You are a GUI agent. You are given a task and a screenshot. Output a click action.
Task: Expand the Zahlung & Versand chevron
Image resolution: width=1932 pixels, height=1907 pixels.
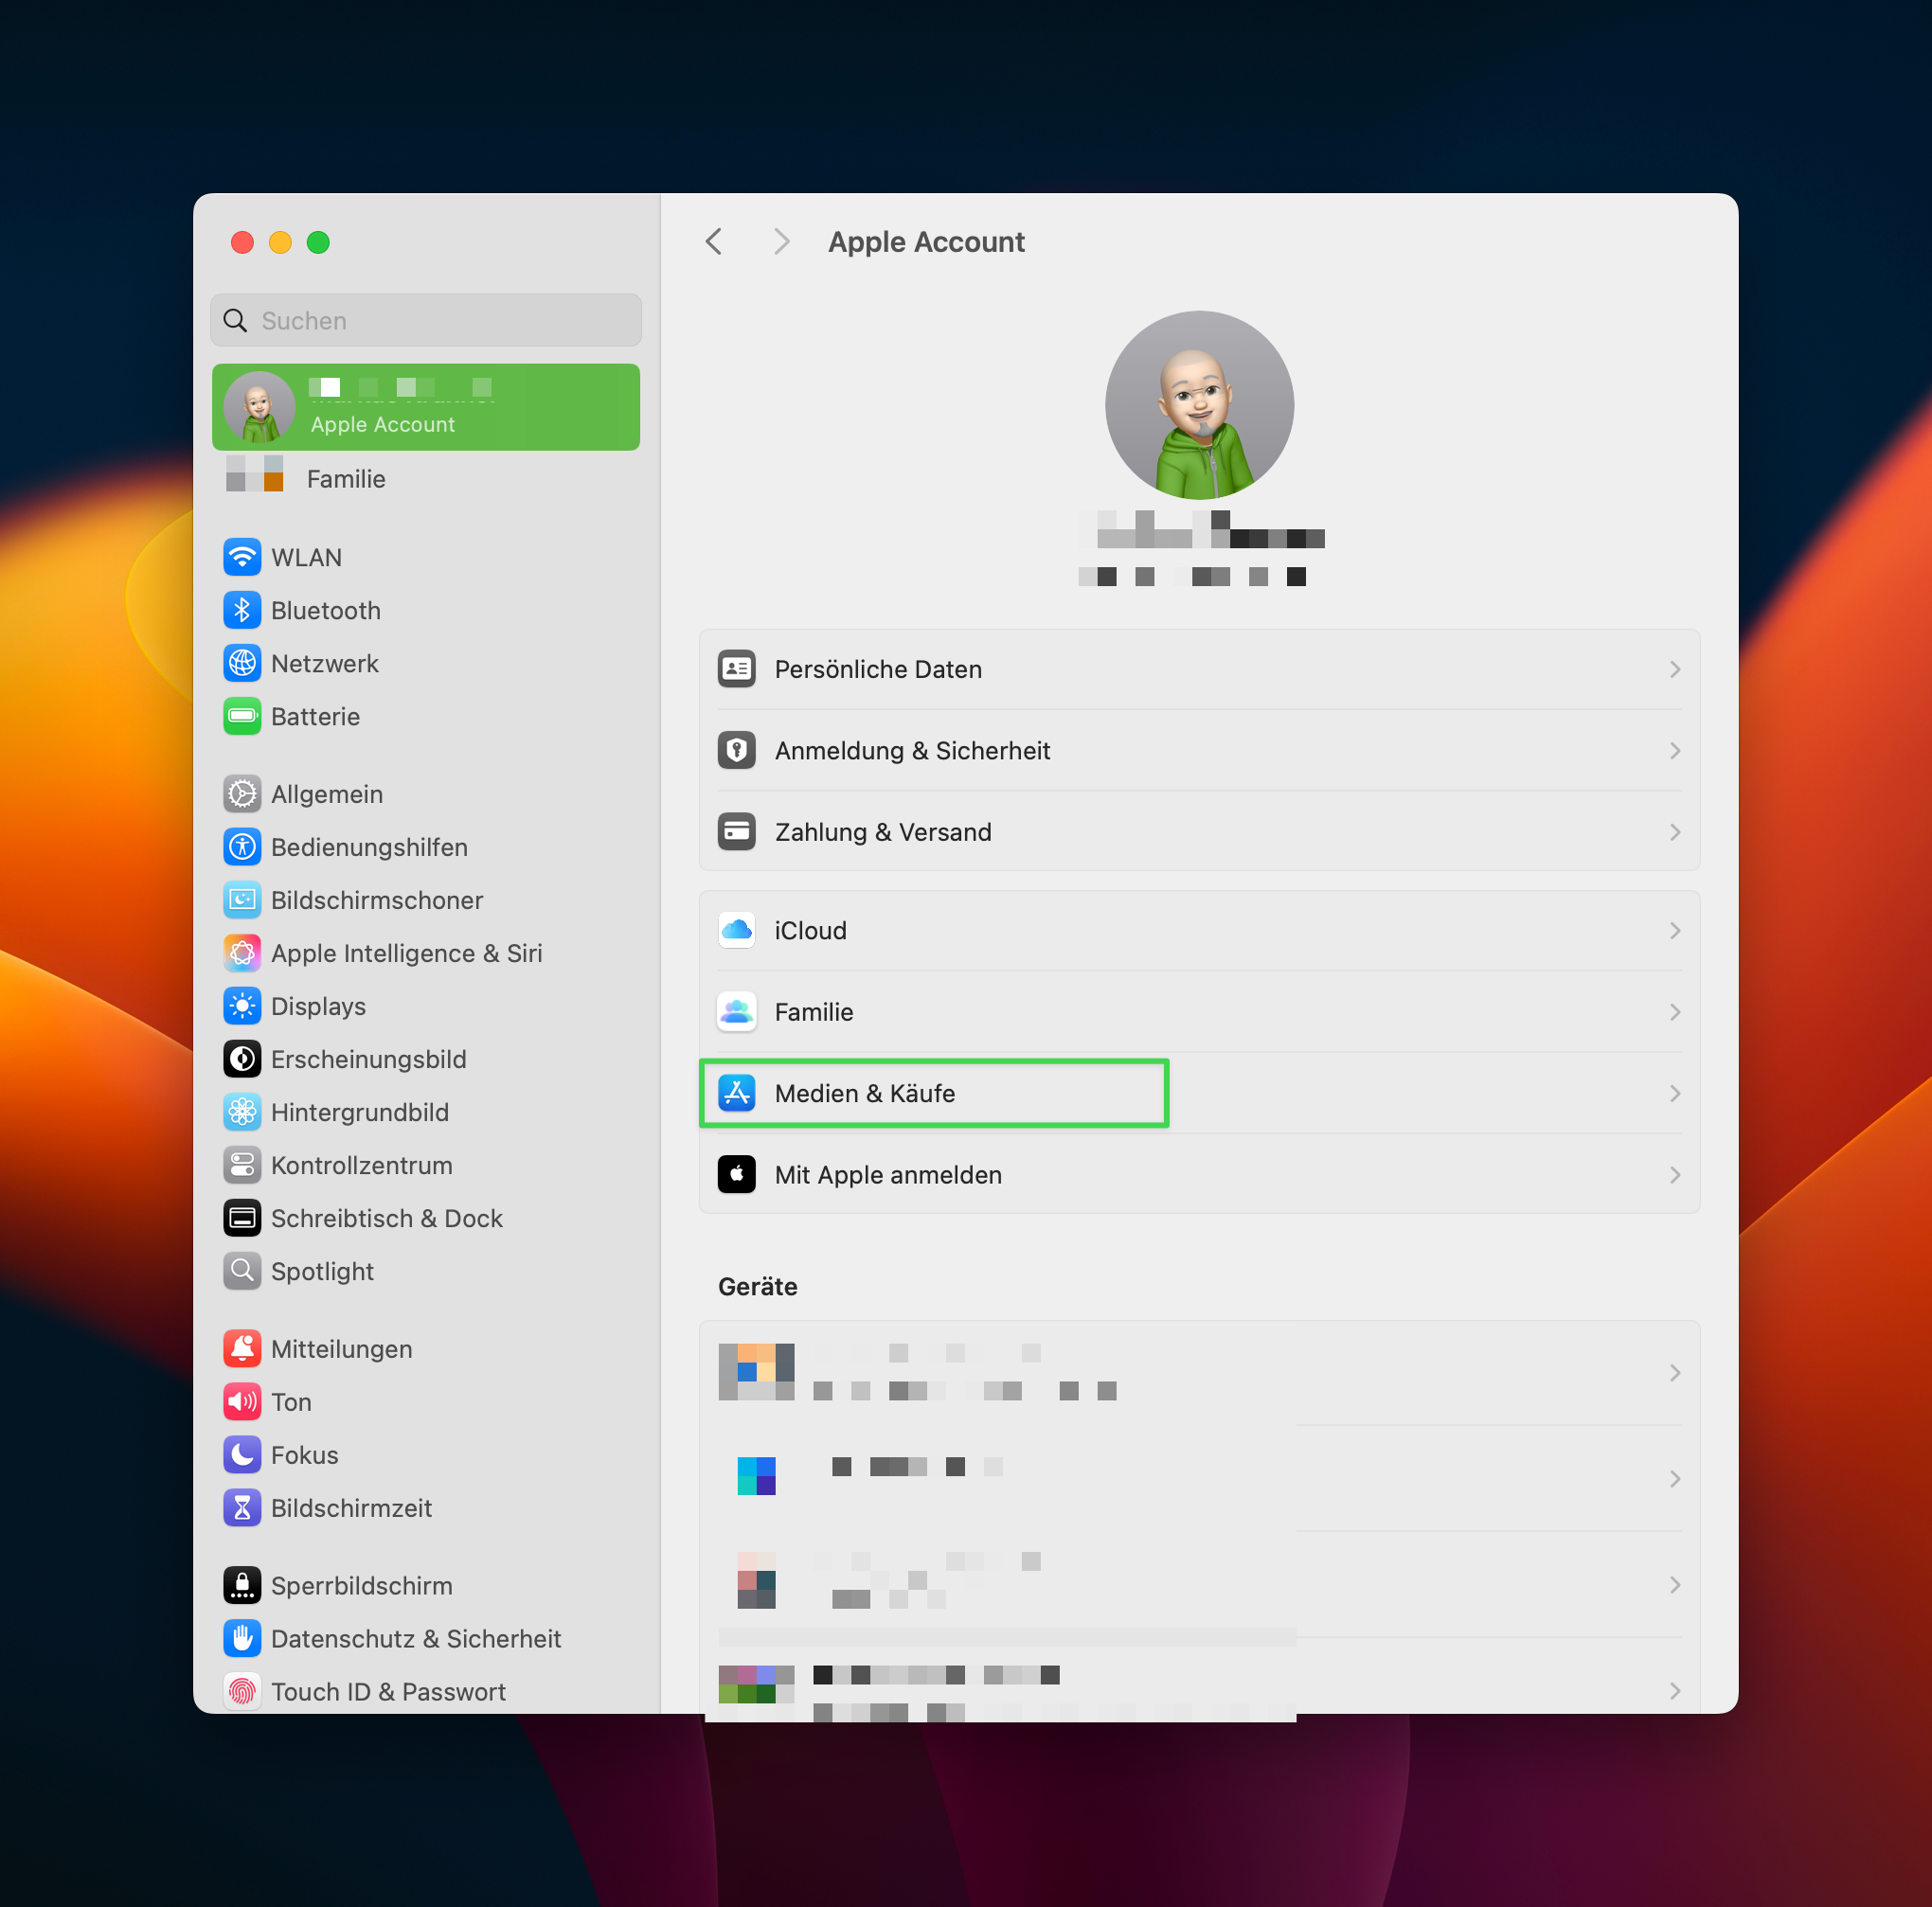point(1674,832)
